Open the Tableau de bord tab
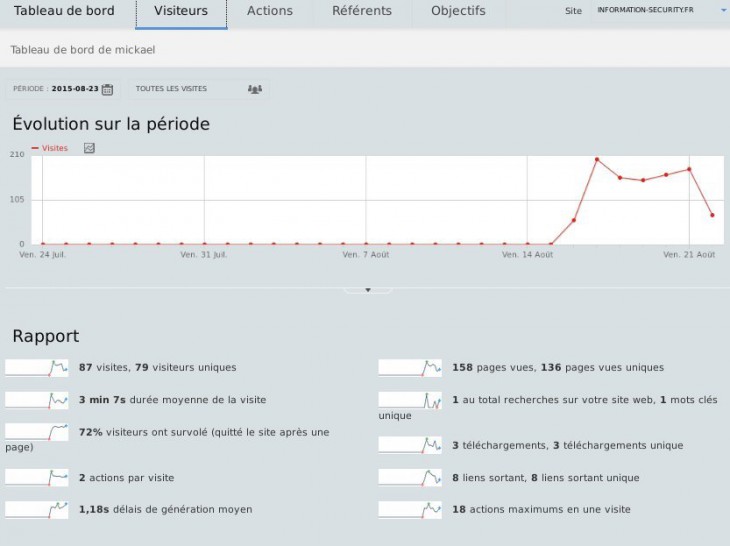 point(64,11)
